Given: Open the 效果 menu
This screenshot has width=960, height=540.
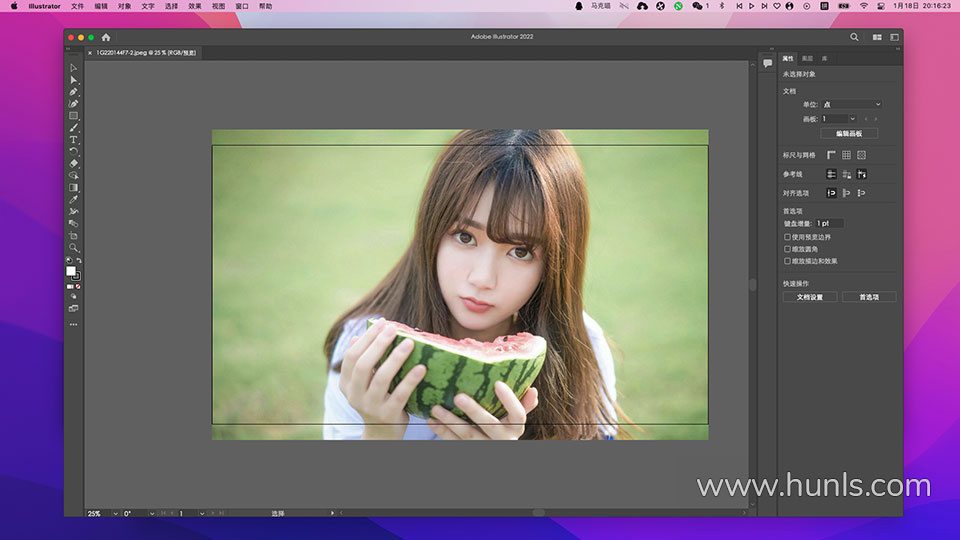Looking at the screenshot, I should click(195, 6).
